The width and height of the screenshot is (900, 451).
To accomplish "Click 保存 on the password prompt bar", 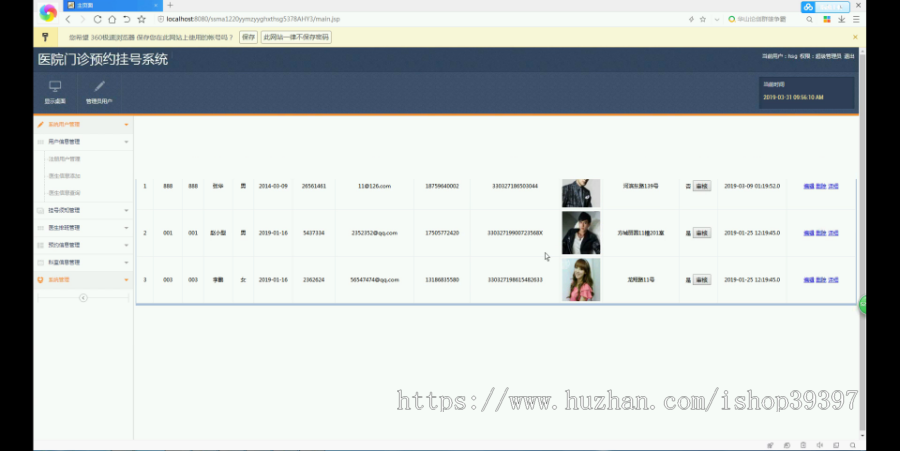I will (x=249, y=37).
